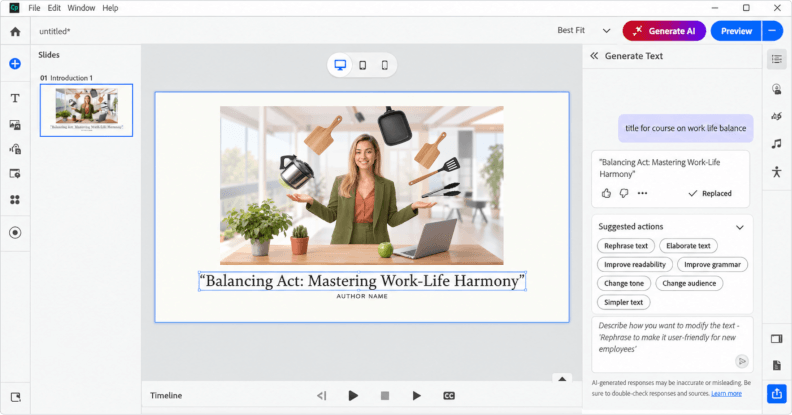Click the Replaced status label
The image size is (792, 415).
(x=710, y=193)
